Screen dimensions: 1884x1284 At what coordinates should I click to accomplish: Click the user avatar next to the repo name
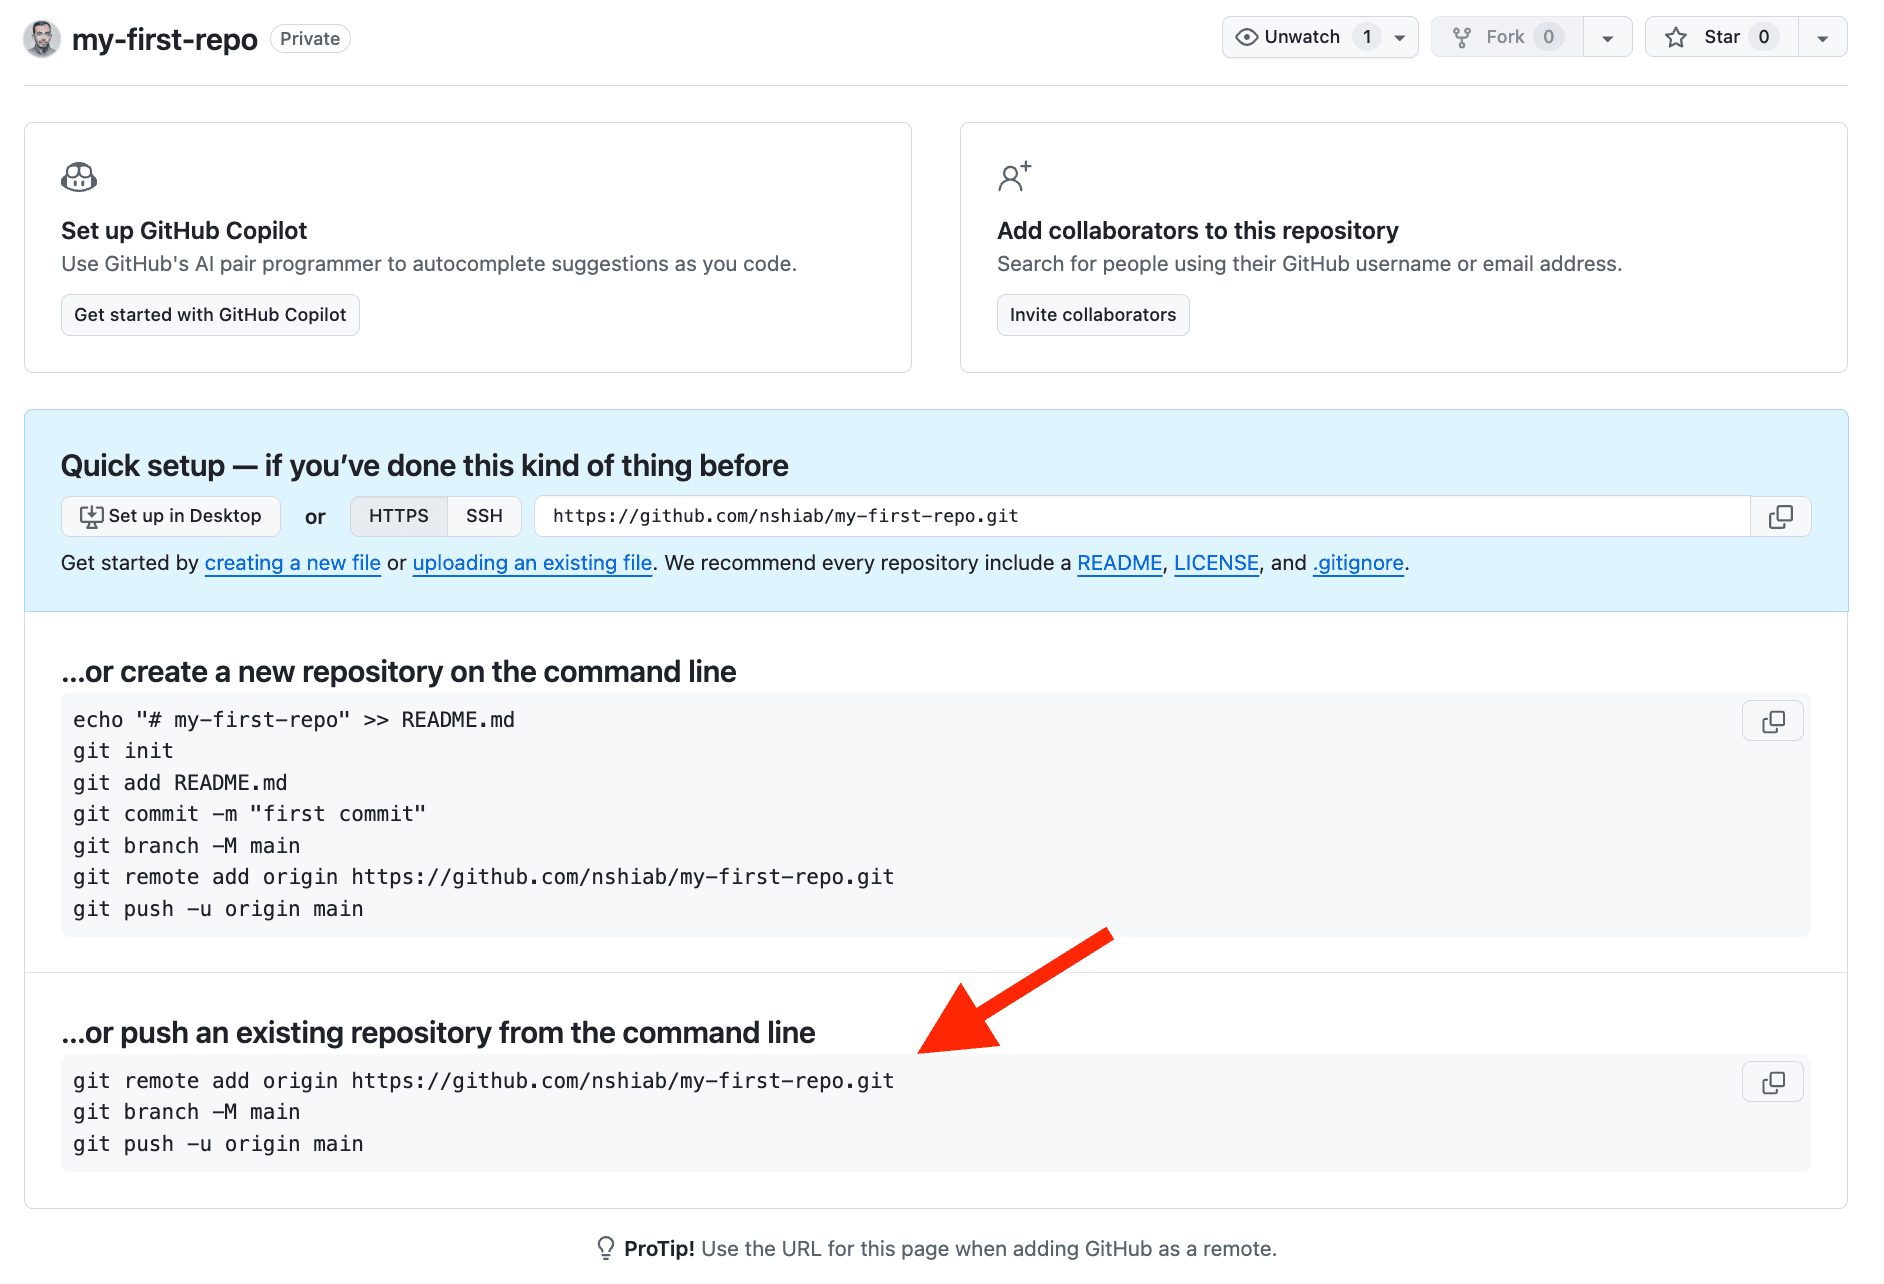click(41, 38)
